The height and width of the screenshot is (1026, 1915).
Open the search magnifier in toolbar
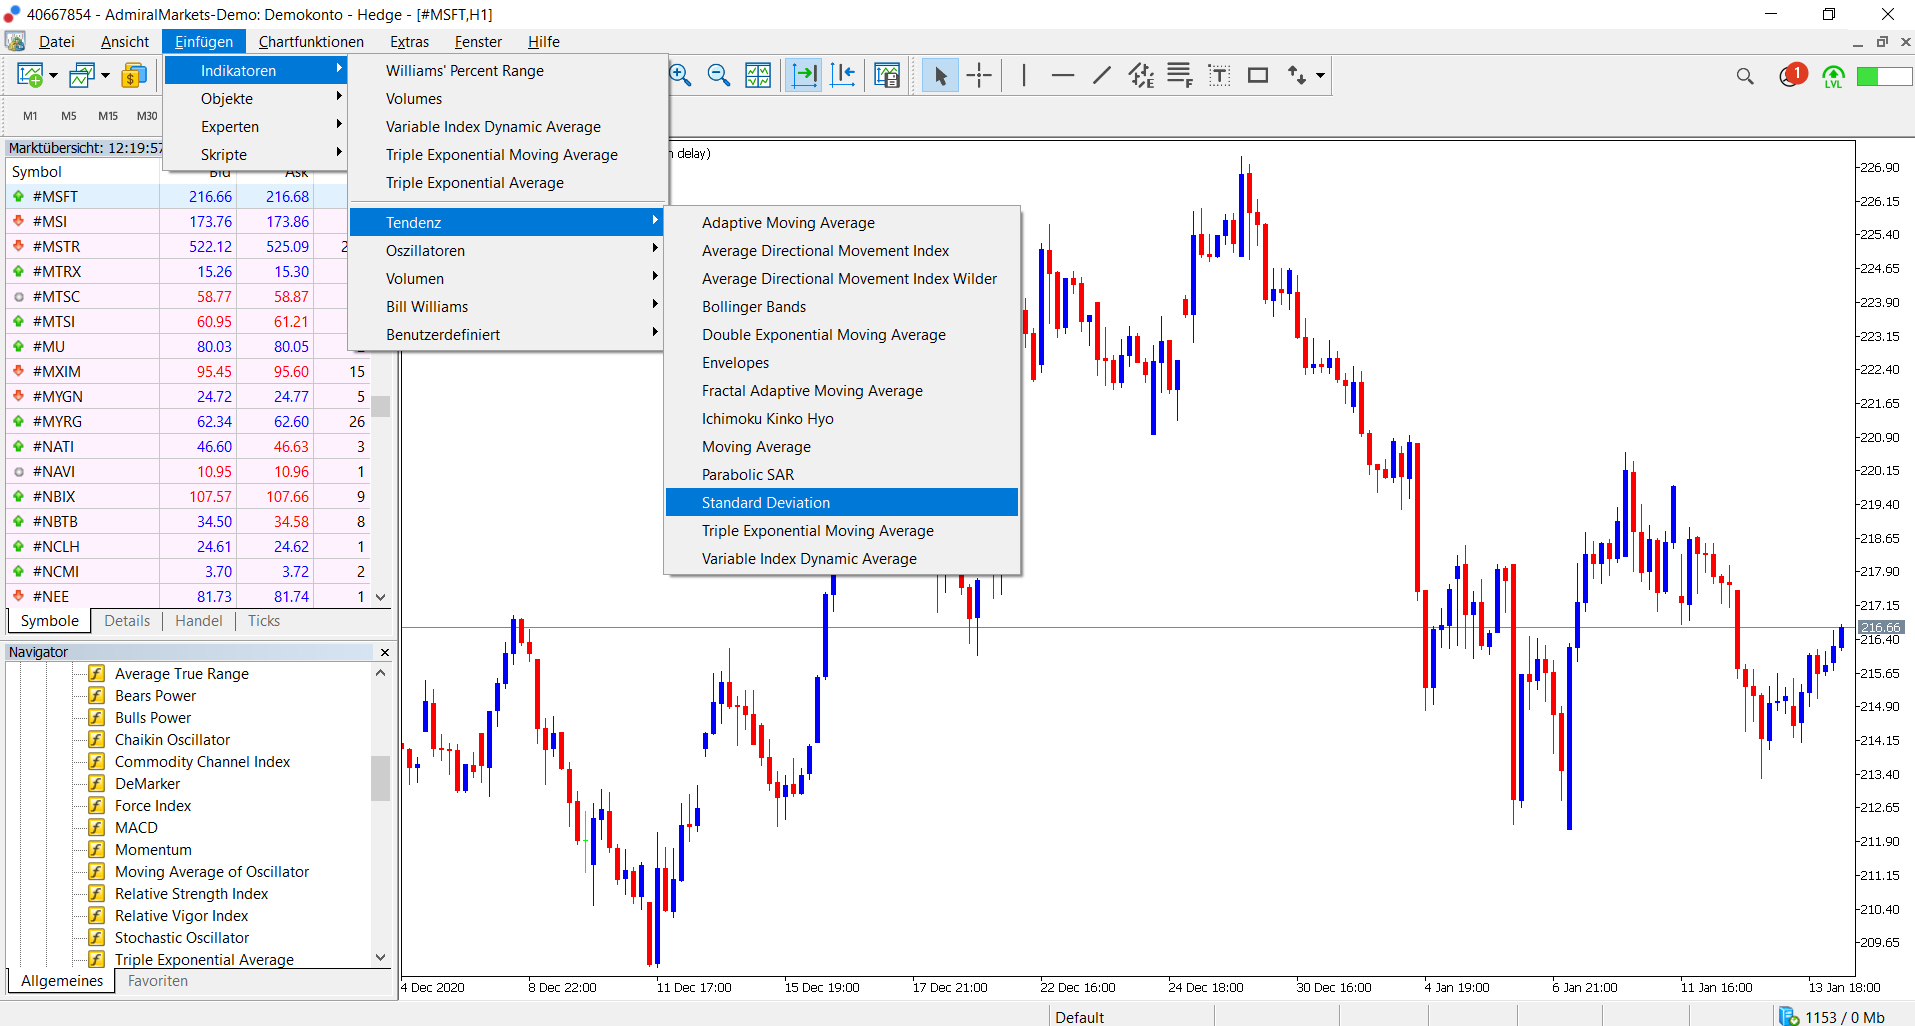[x=1745, y=76]
